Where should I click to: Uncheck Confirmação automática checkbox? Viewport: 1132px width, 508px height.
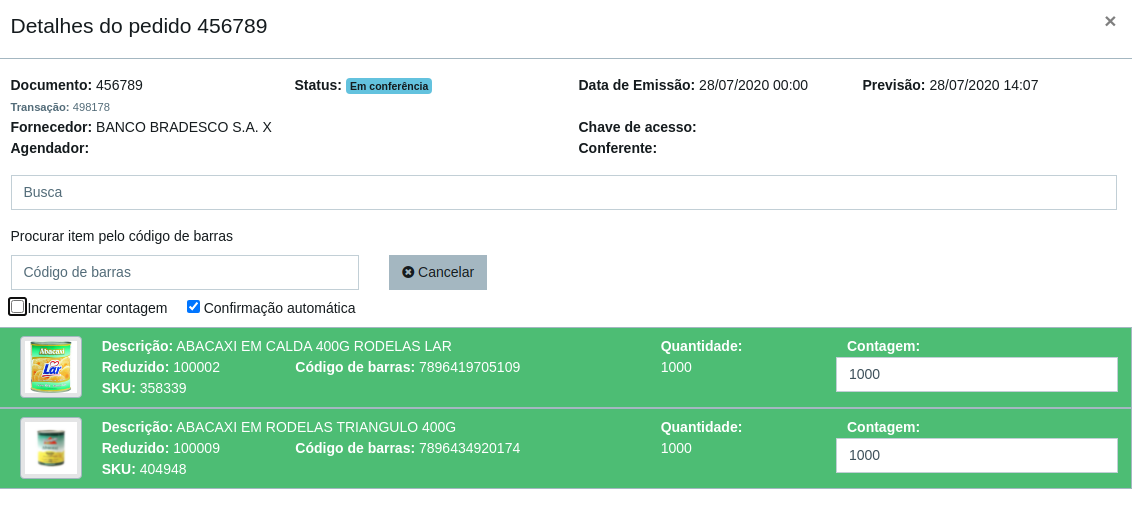coord(193,307)
